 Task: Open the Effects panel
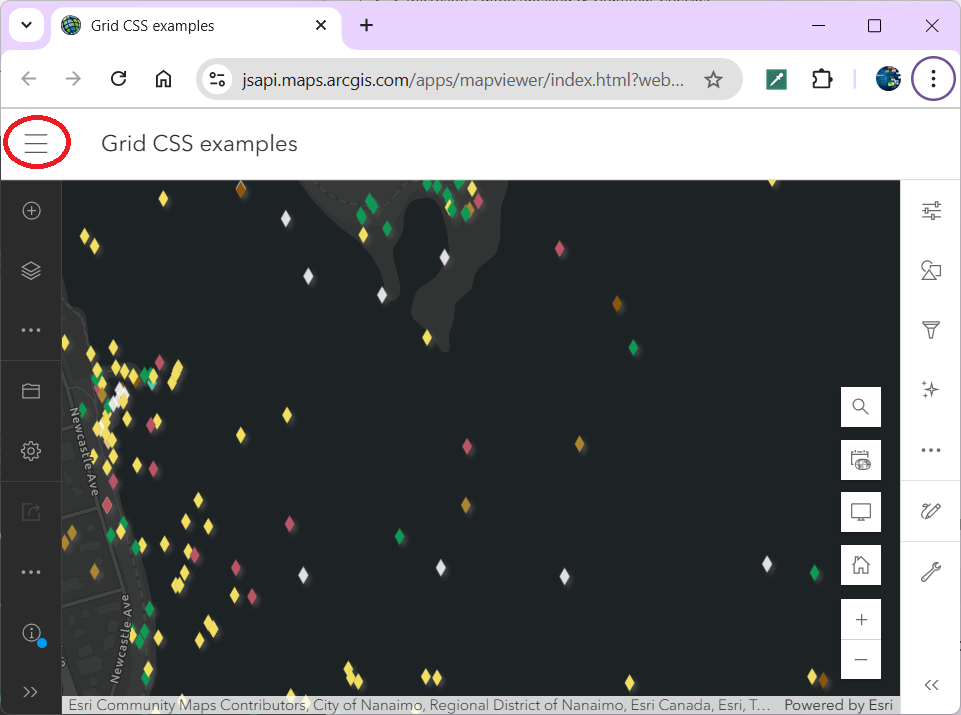tap(930, 390)
